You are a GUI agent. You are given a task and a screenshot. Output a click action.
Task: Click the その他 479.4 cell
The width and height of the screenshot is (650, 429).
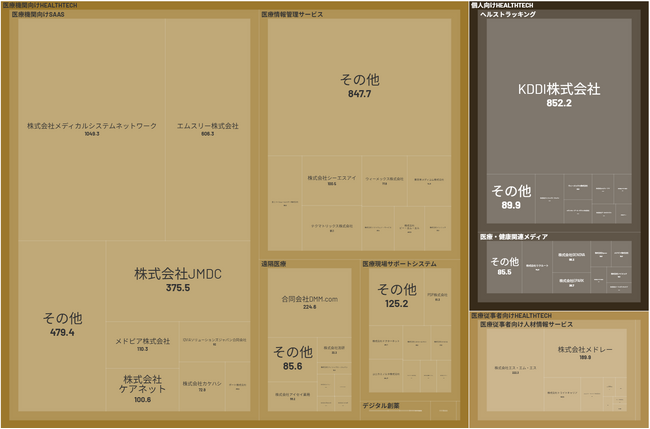pos(62,326)
